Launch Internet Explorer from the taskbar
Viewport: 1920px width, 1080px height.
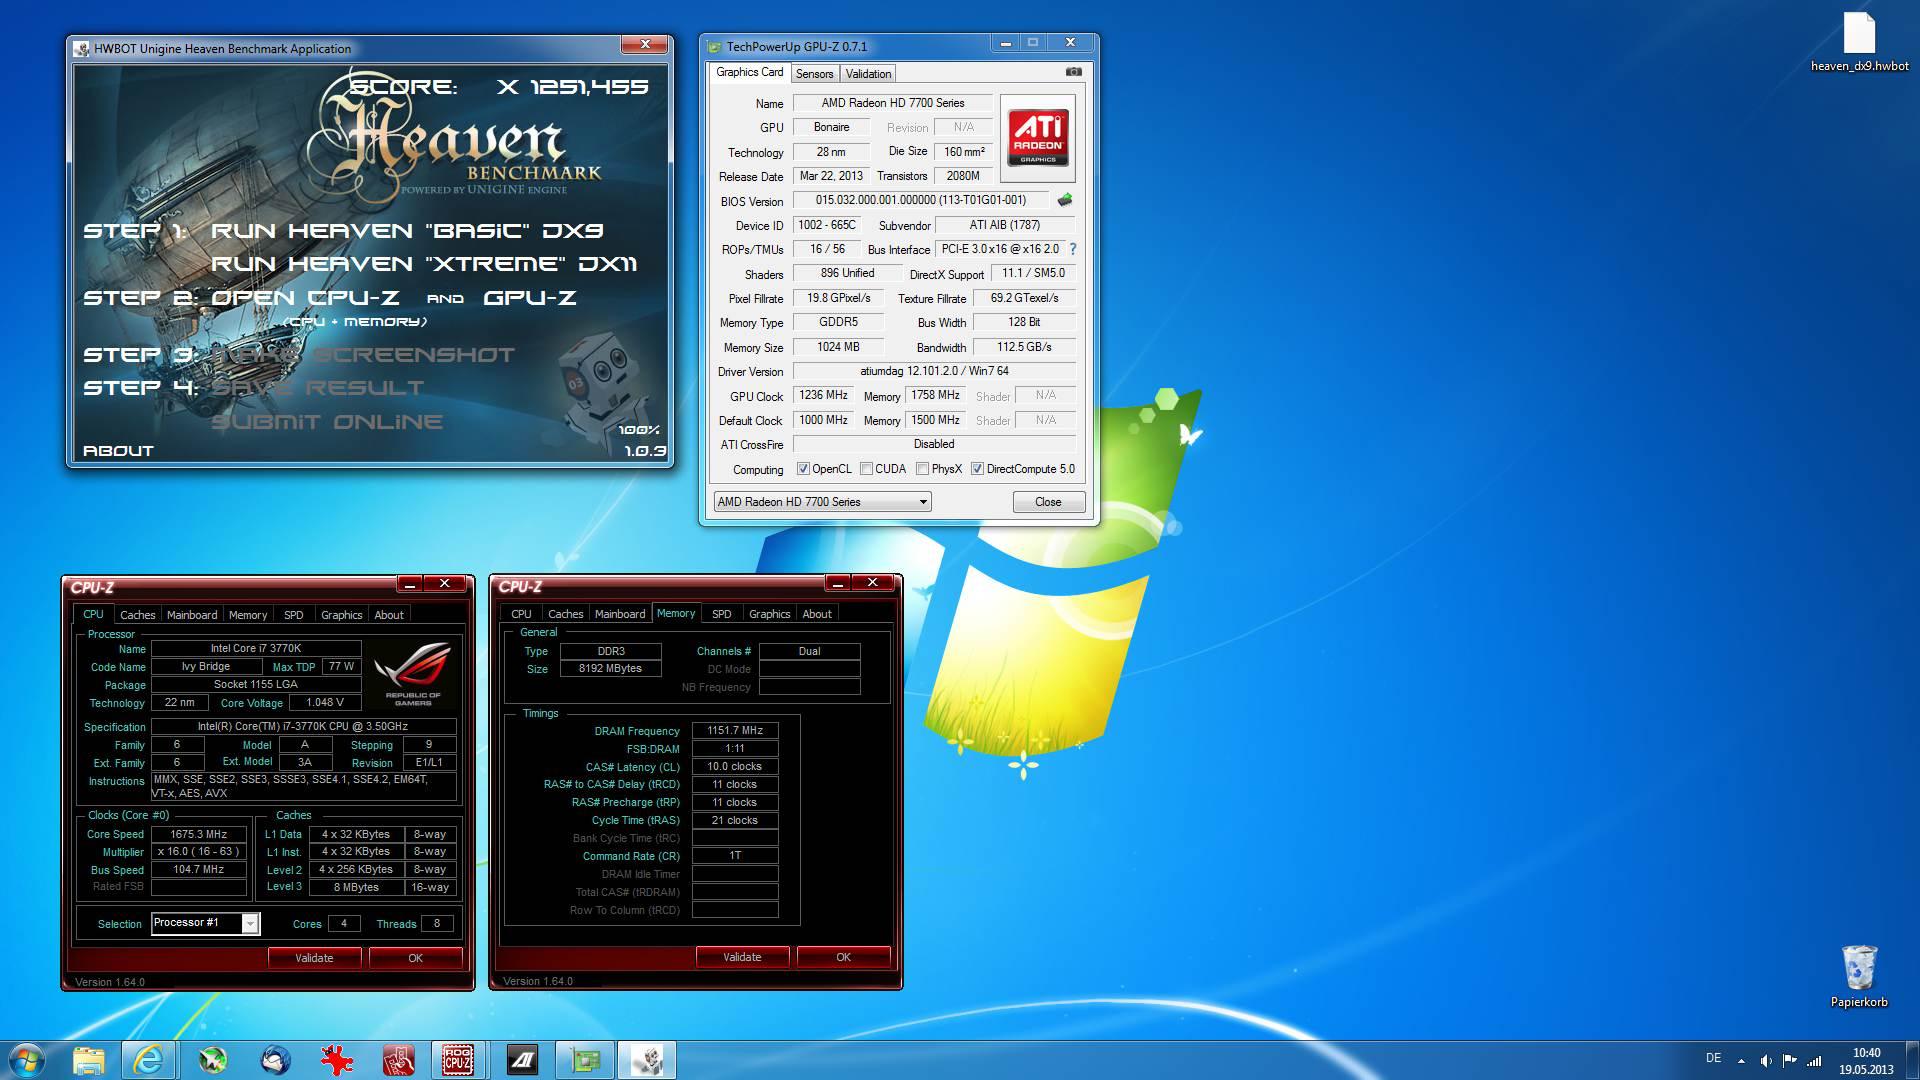[149, 1060]
